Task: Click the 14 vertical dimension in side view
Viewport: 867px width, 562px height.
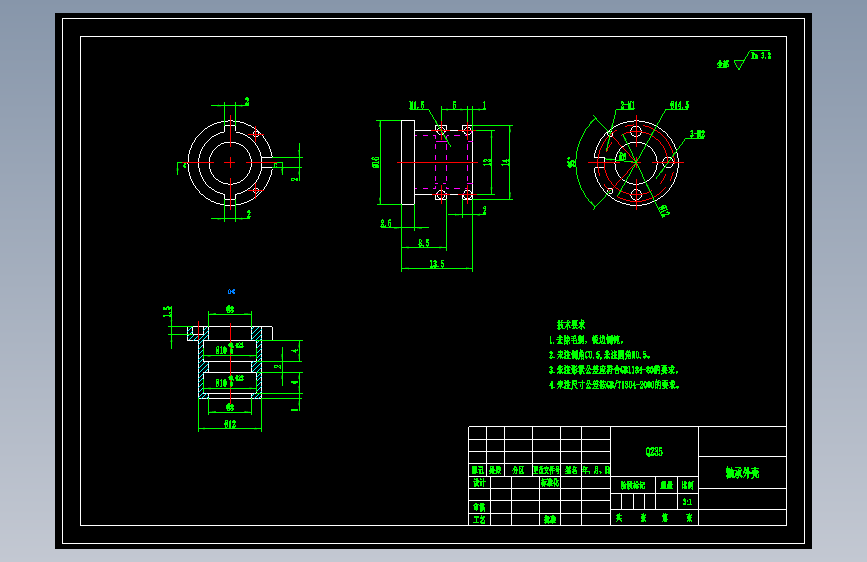Action: [505, 162]
